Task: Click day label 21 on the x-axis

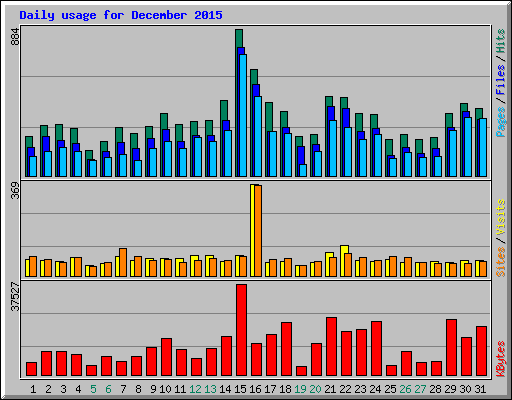Action: tap(330, 389)
